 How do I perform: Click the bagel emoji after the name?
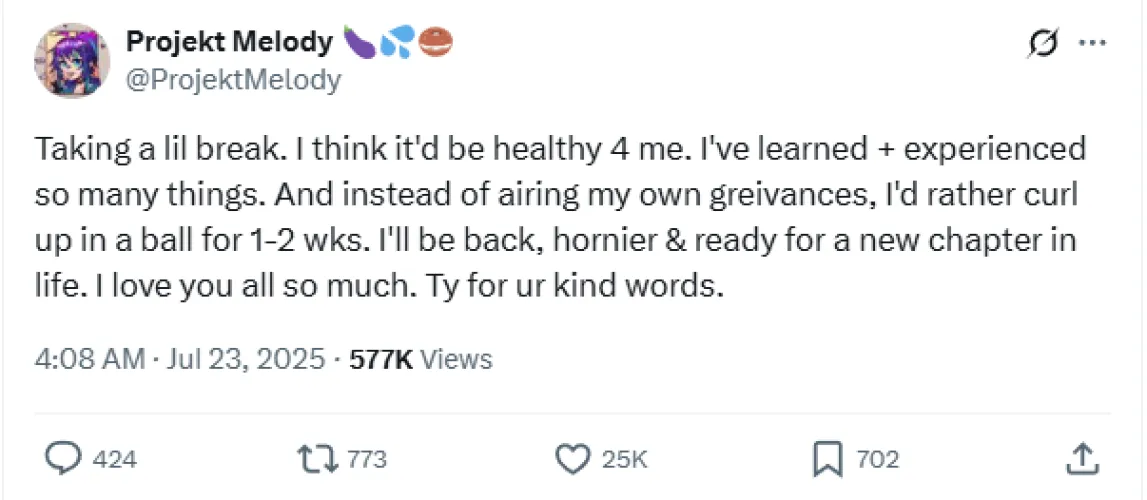pos(438,42)
